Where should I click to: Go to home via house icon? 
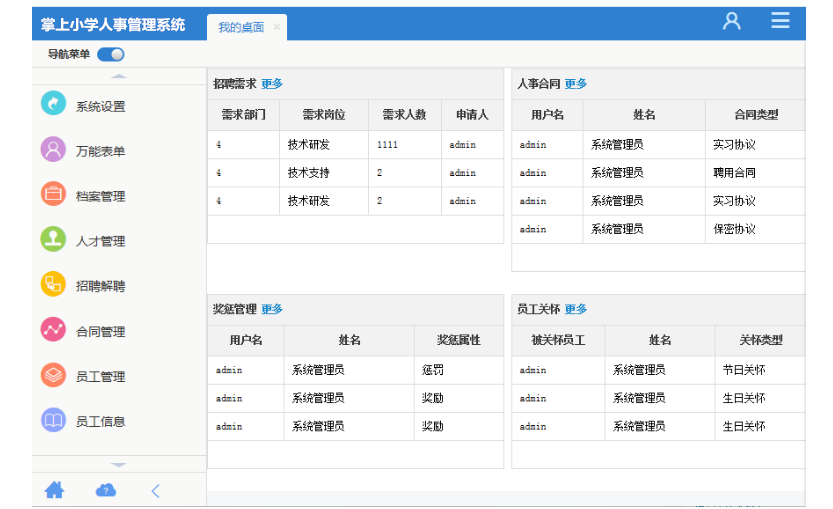[54, 490]
